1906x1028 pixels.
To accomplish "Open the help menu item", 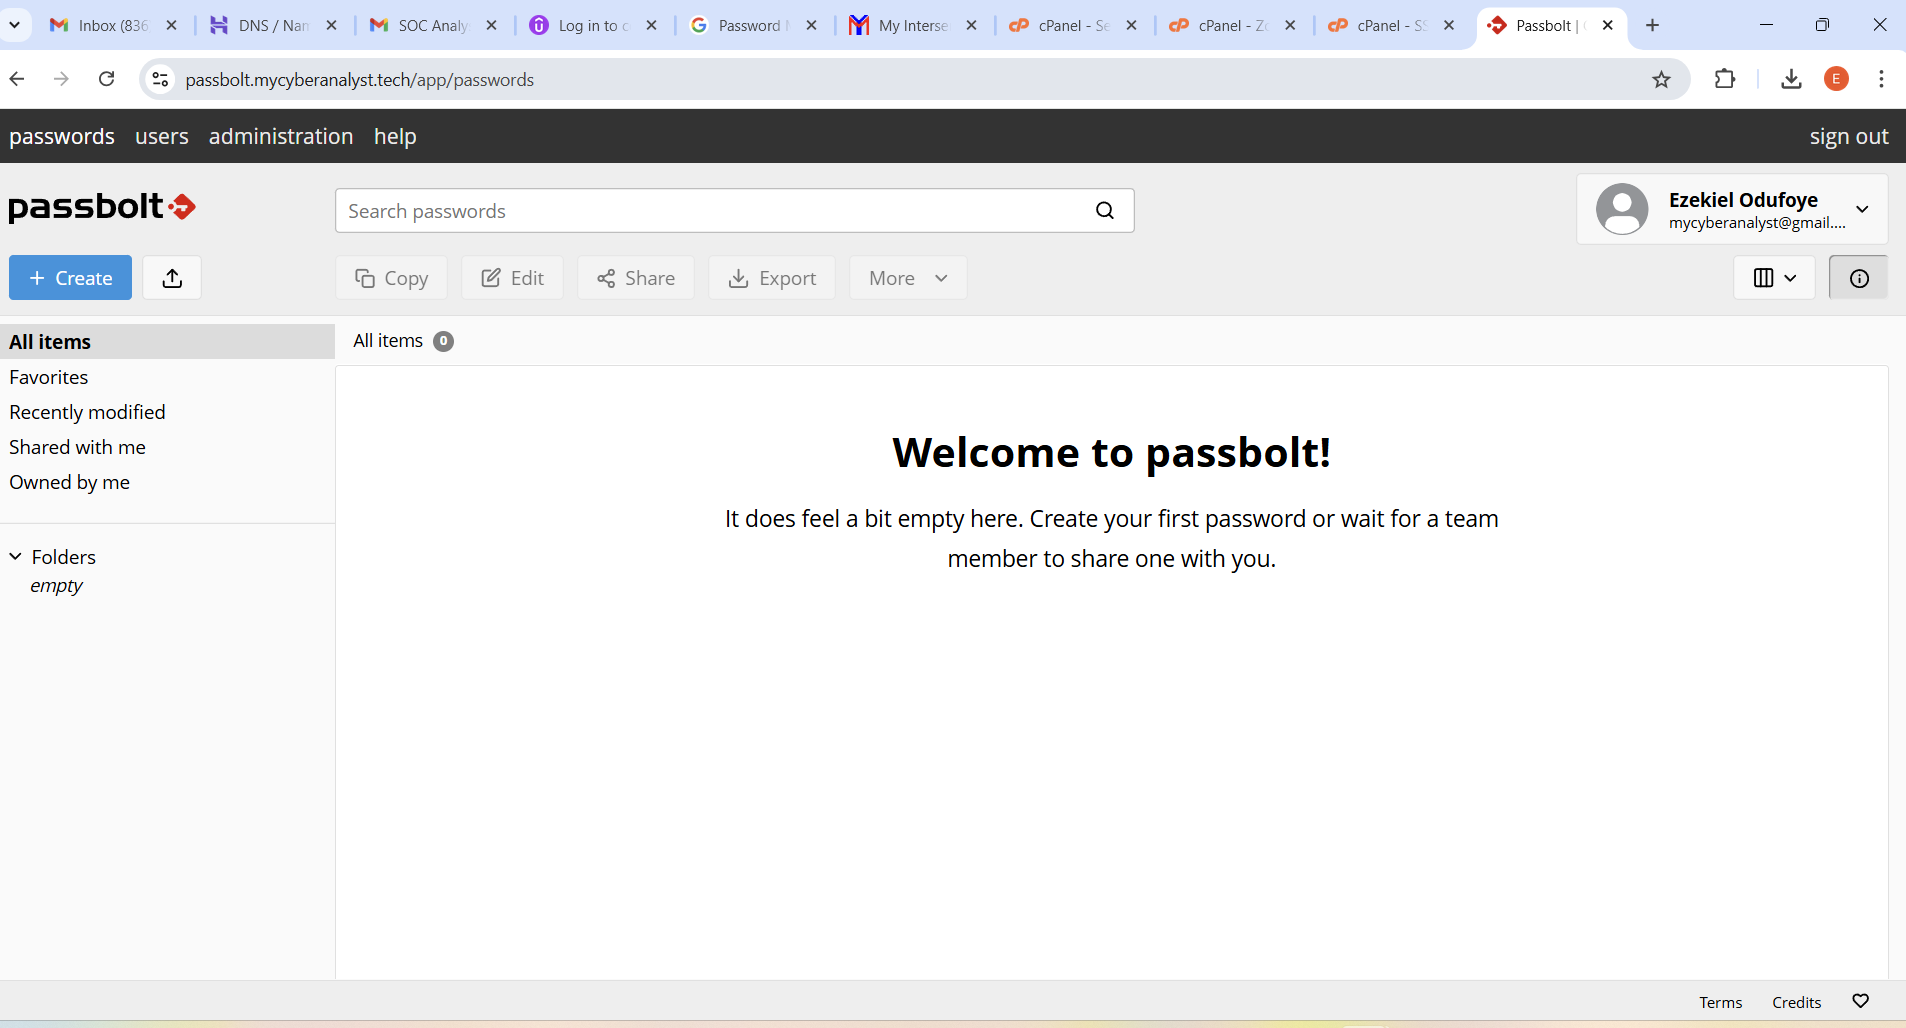I will 395,136.
